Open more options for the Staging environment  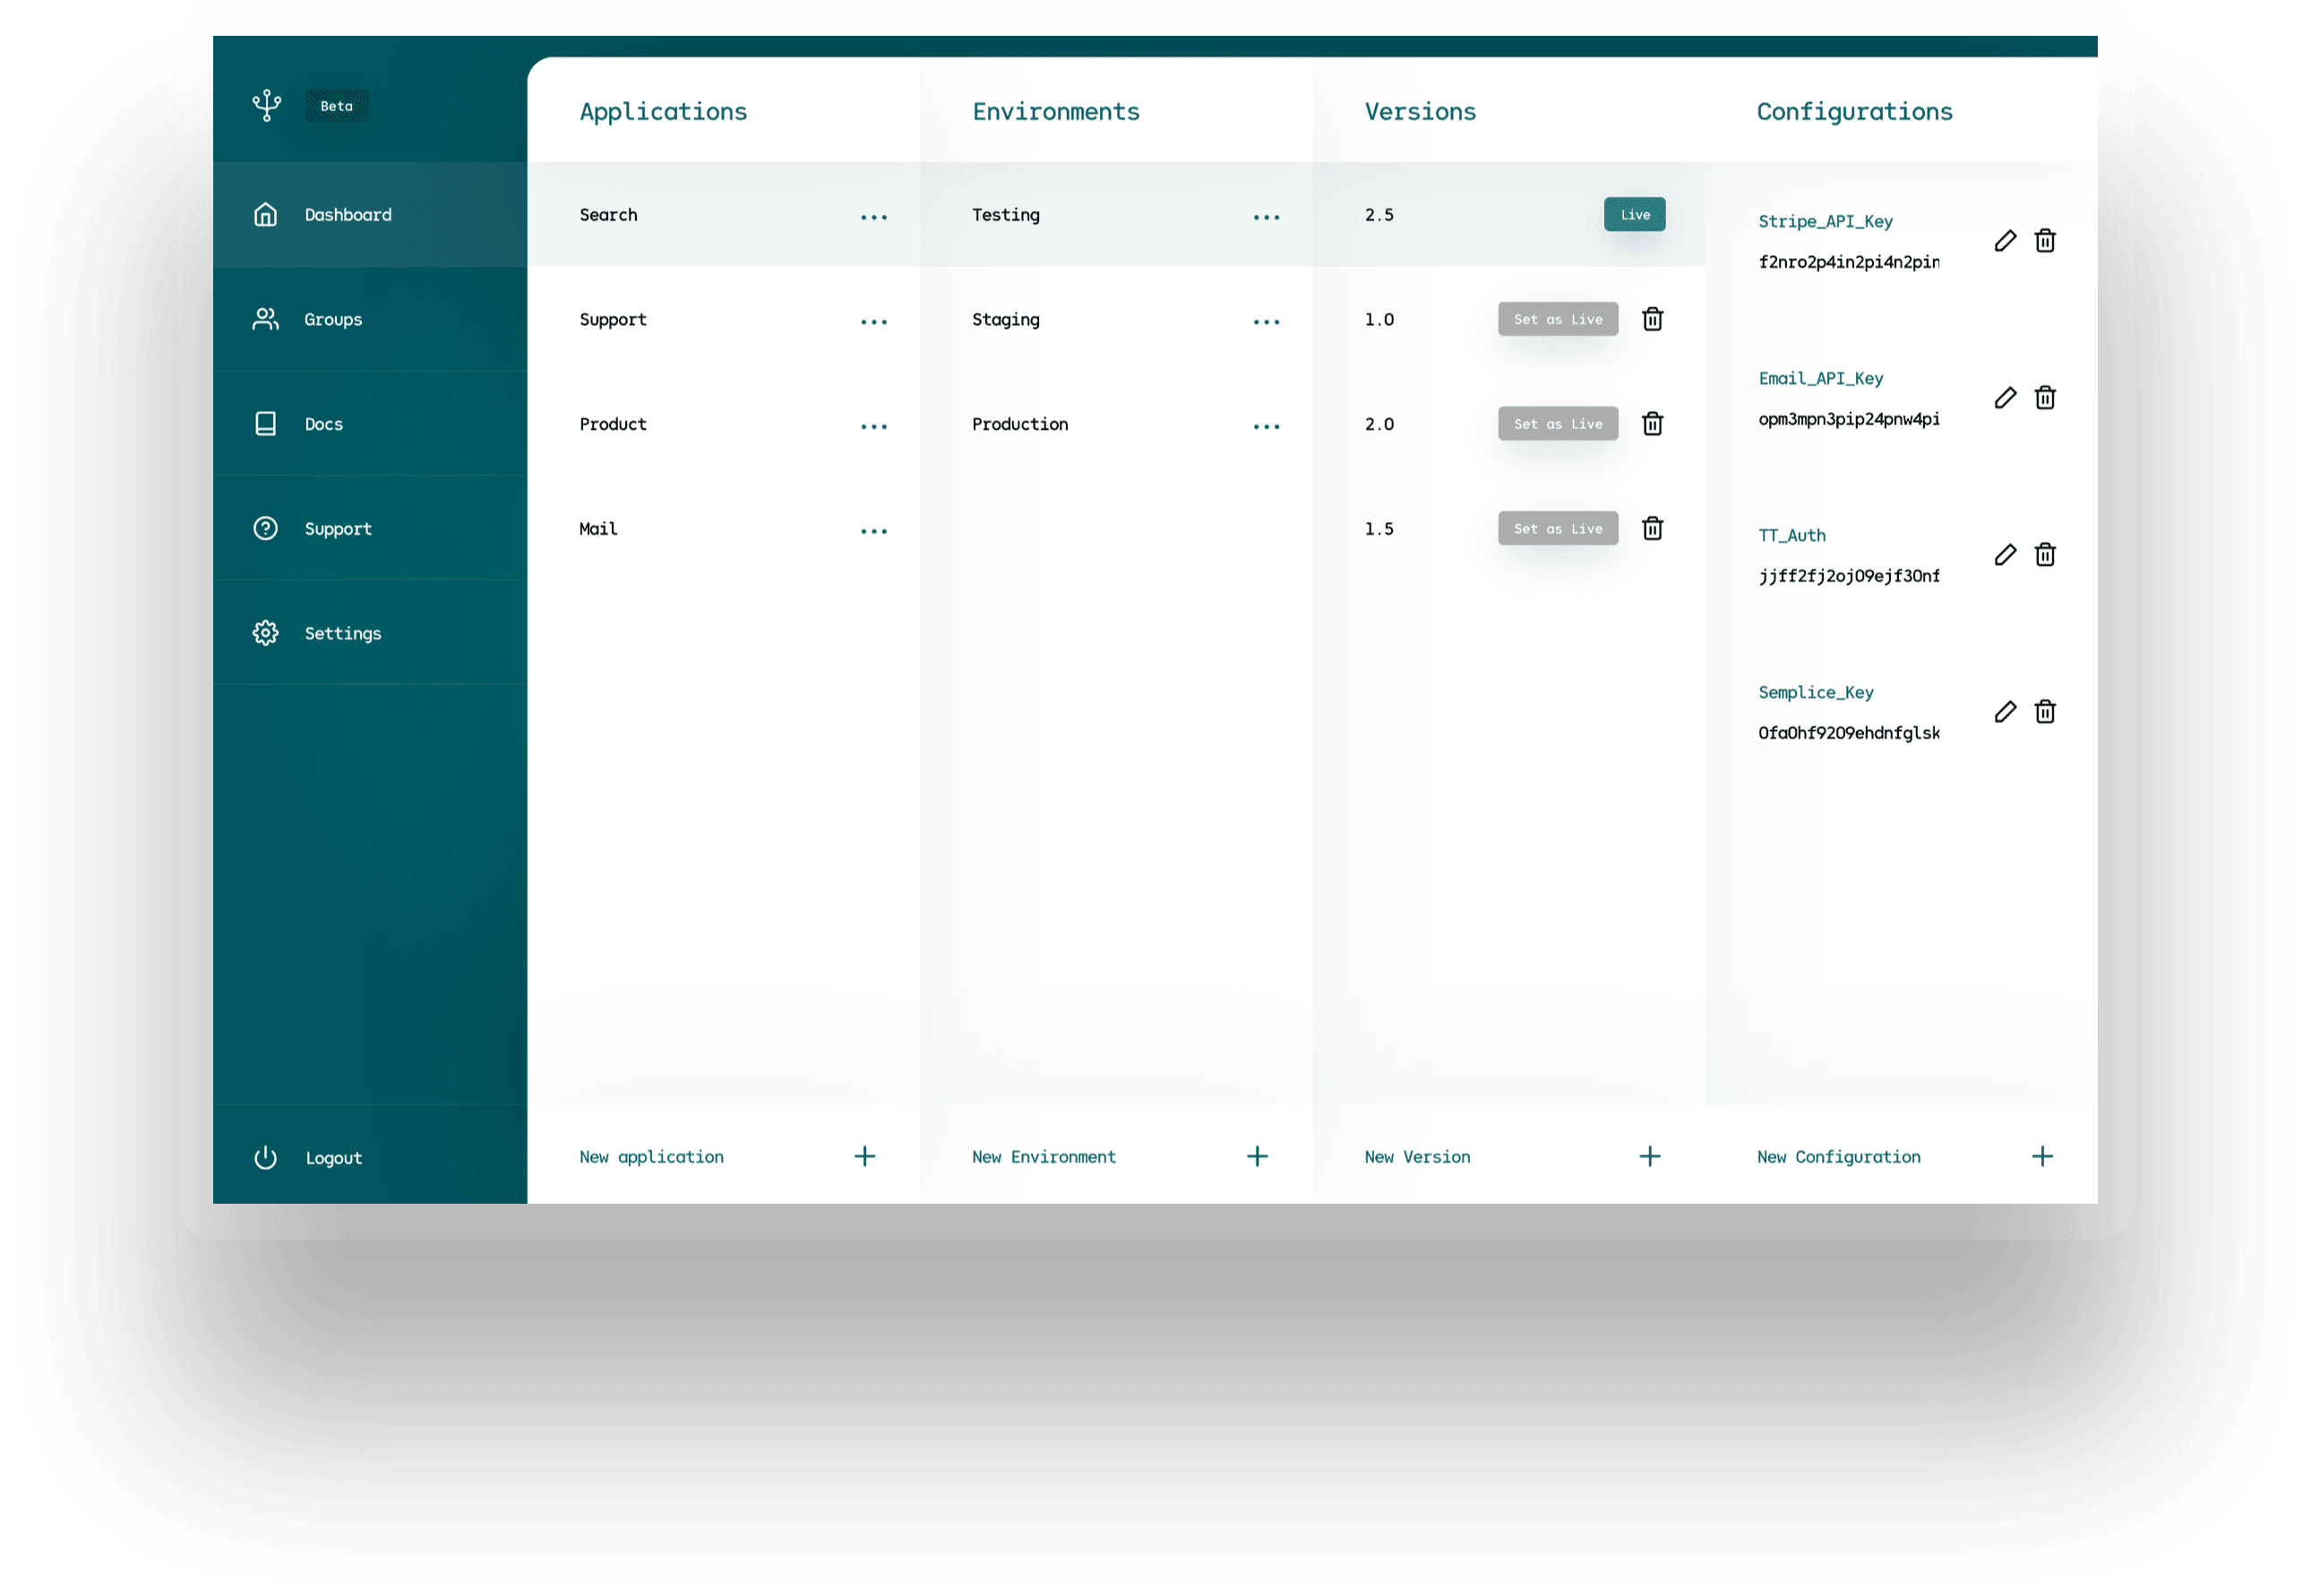coord(1266,322)
